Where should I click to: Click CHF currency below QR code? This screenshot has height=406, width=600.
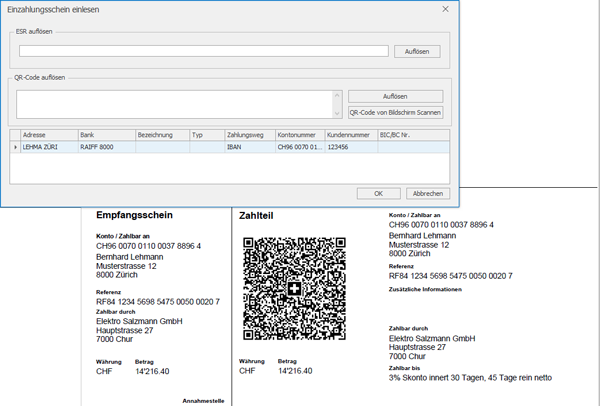click(247, 371)
